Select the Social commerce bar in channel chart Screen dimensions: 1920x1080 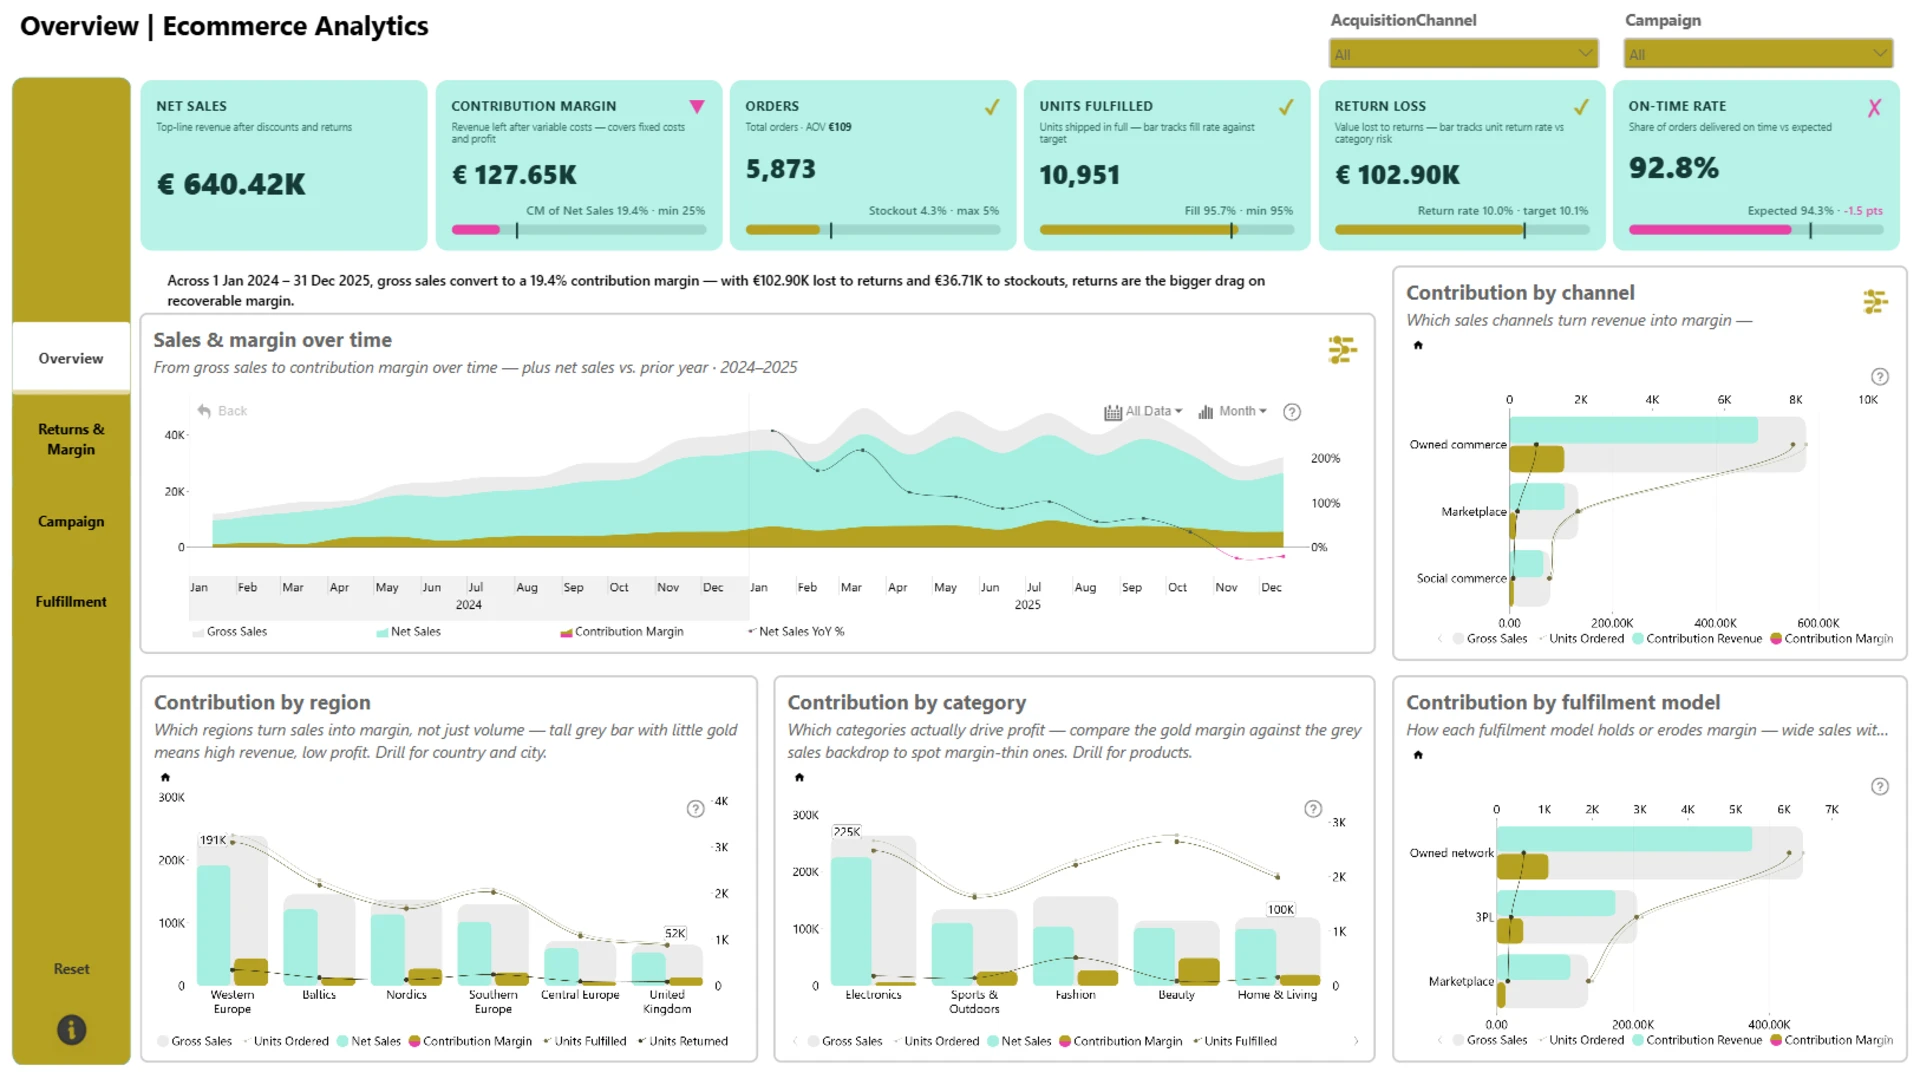tap(1530, 578)
